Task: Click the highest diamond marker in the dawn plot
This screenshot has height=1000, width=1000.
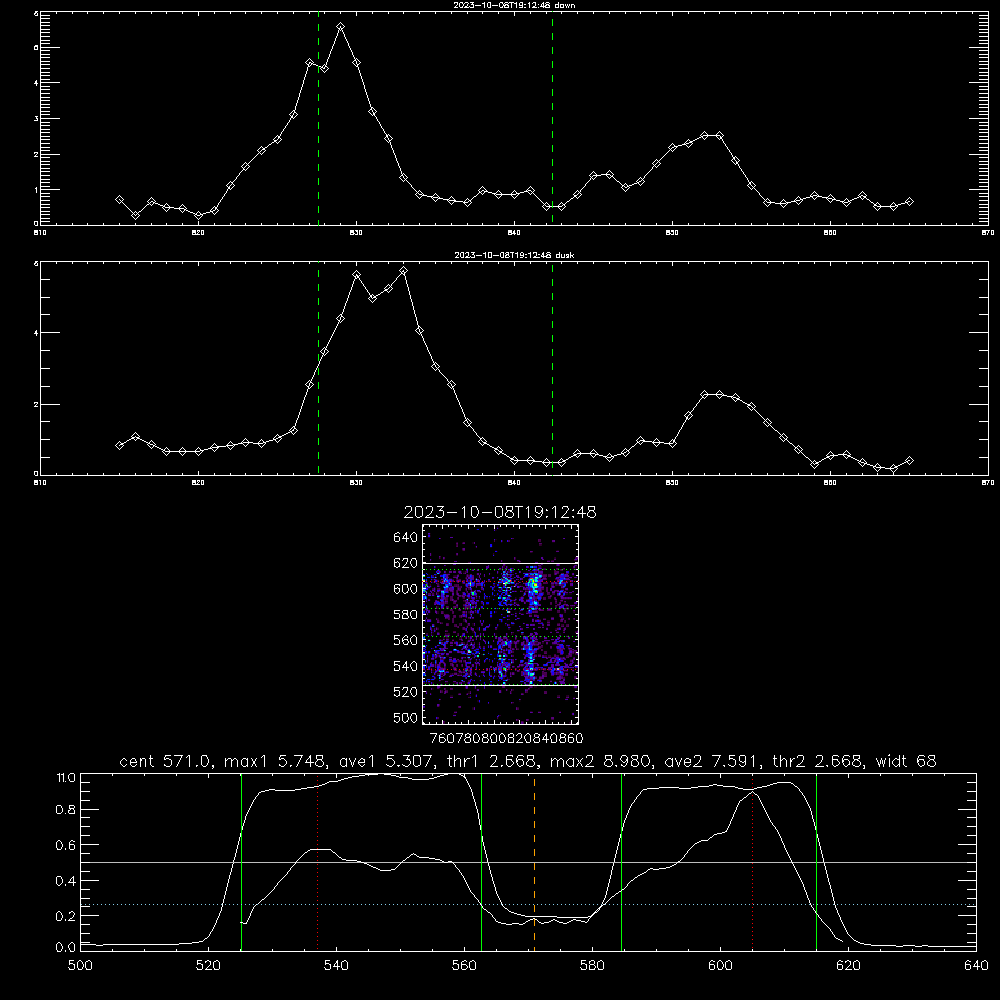Action: pos(341,27)
